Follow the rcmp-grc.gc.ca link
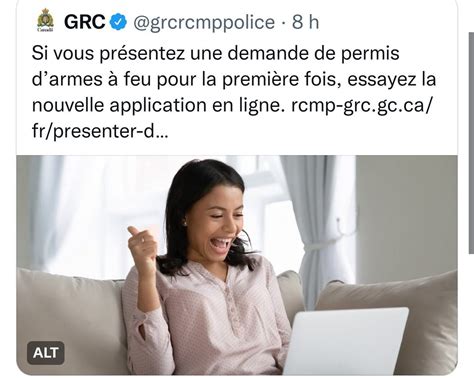 [x=362, y=106]
